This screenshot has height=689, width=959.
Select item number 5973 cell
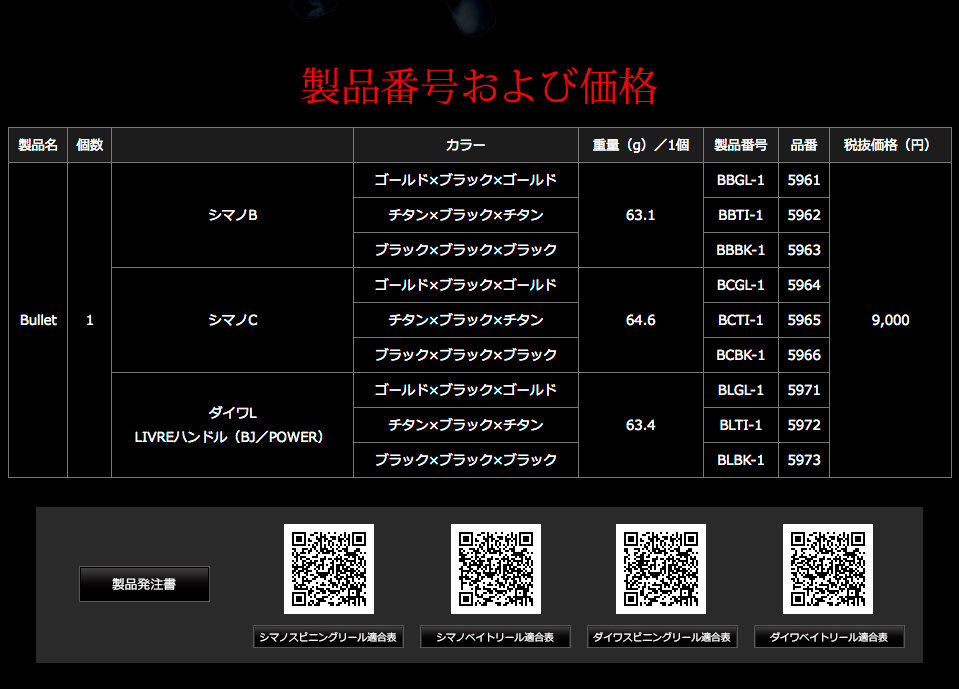pyautogui.click(x=804, y=460)
